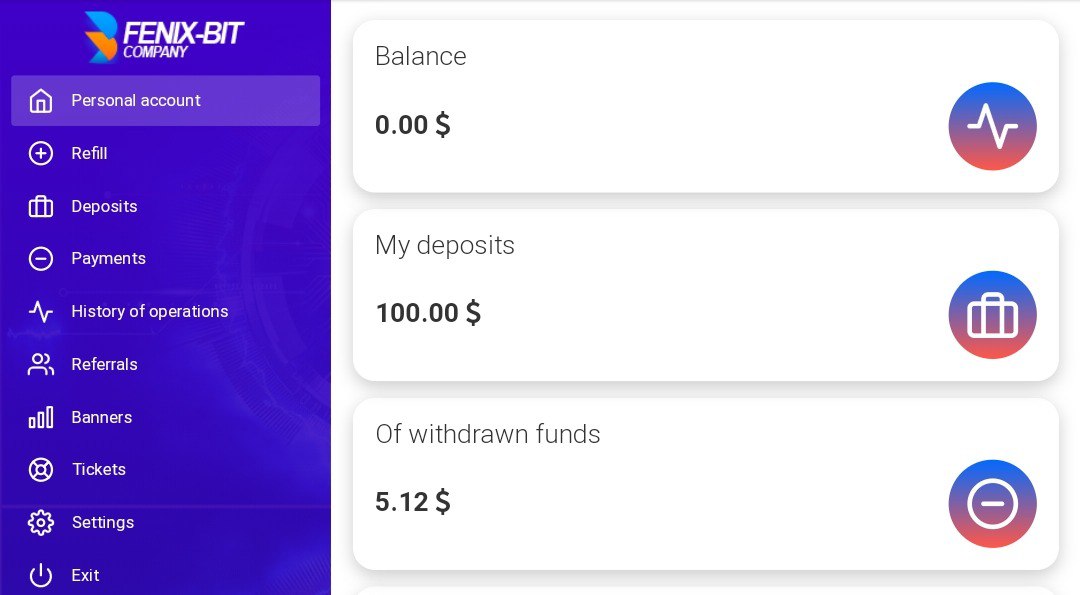Click the gear icon for Settings
Screen dimensions: 1080x595
(41, 523)
